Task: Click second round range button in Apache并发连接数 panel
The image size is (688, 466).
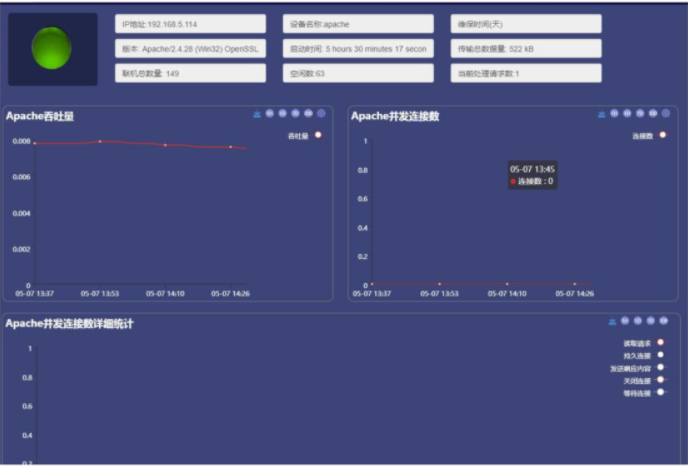Action: coord(627,114)
